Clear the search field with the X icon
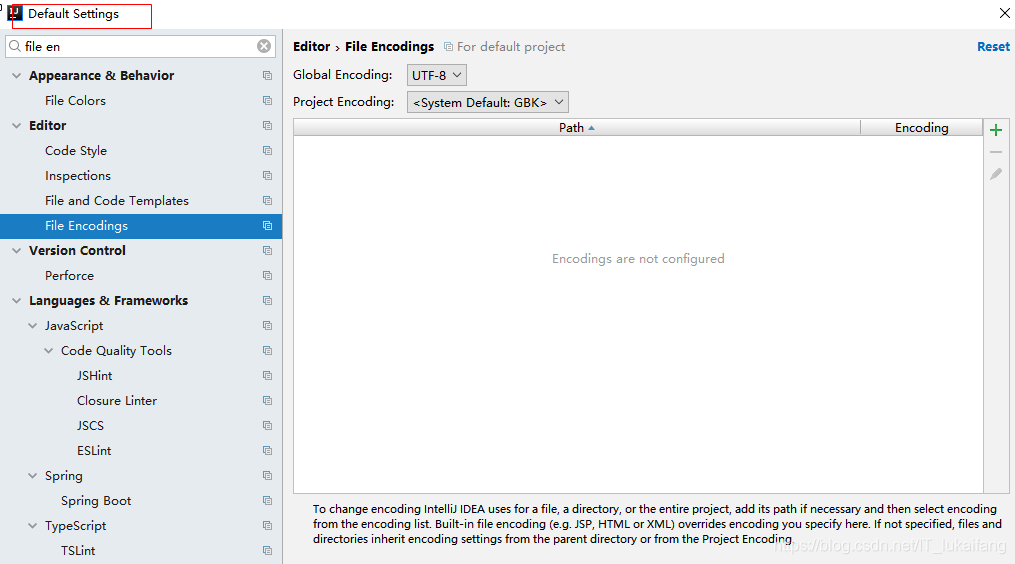This screenshot has height=564, width=1015. (264, 46)
